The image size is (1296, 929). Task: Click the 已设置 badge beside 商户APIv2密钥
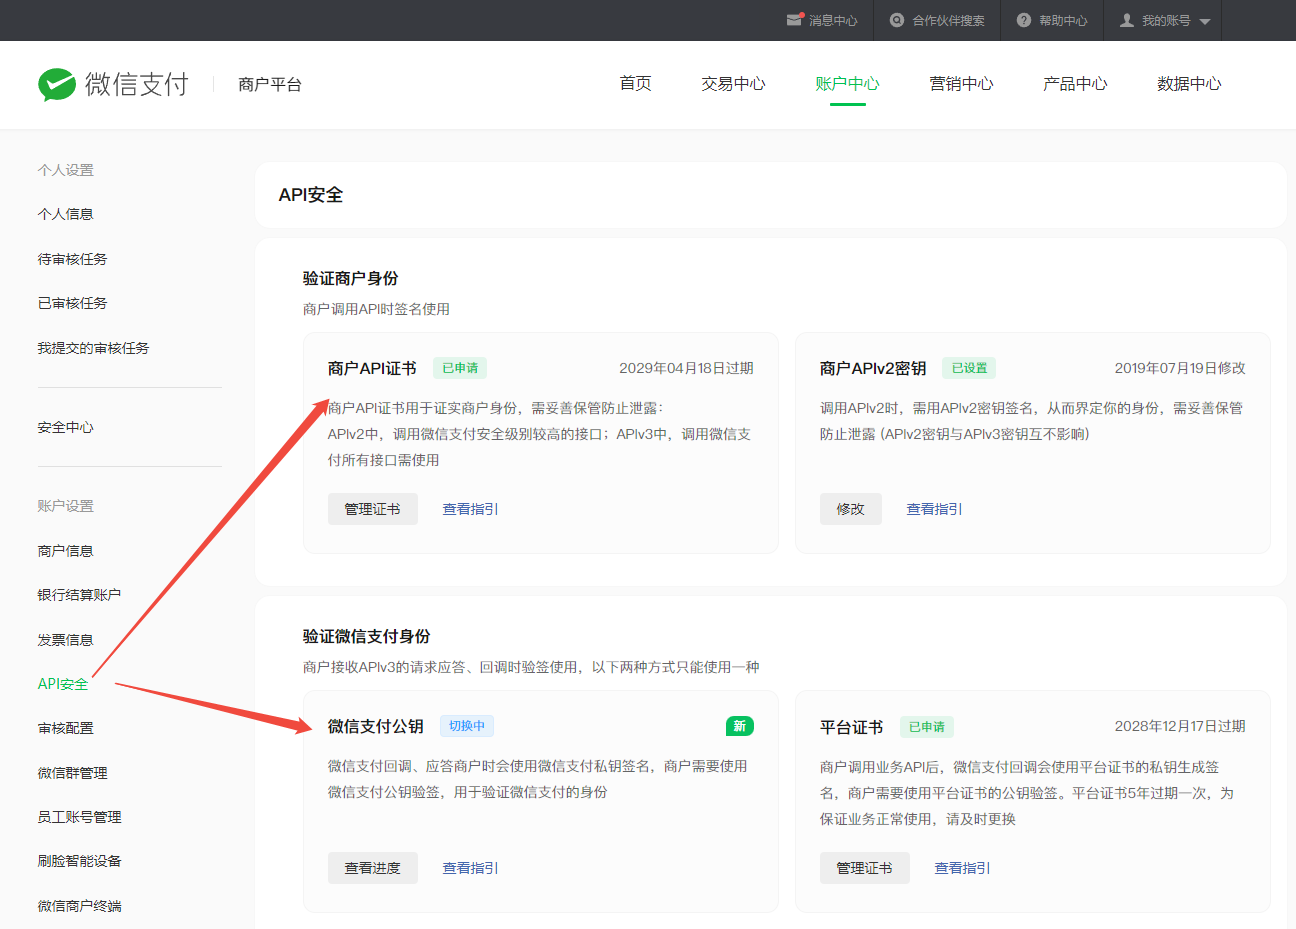[x=969, y=368]
